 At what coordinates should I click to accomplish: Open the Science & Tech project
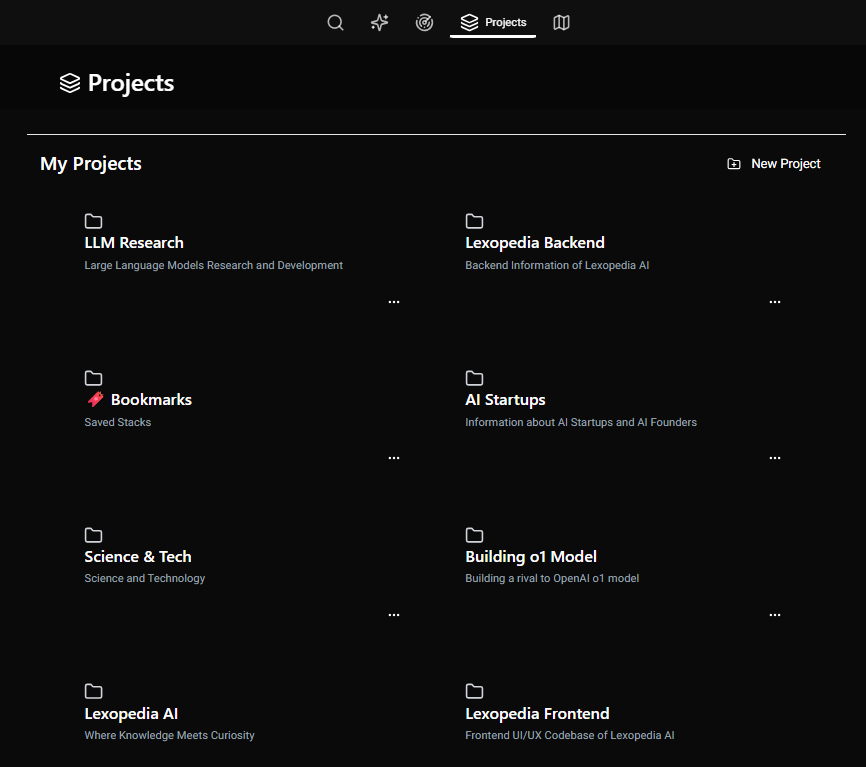point(138,556)
